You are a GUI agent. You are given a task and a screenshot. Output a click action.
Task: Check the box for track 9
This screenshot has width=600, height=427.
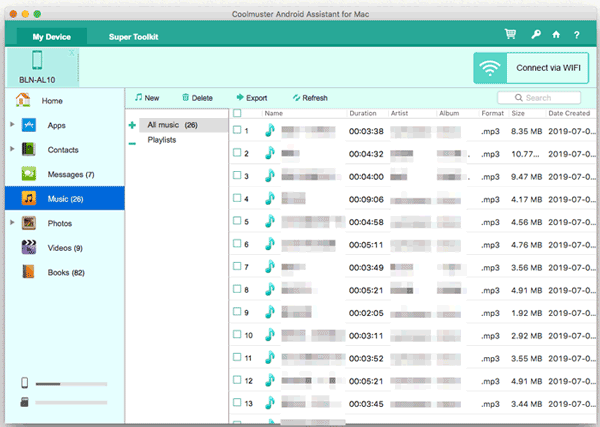pos(237,311)
